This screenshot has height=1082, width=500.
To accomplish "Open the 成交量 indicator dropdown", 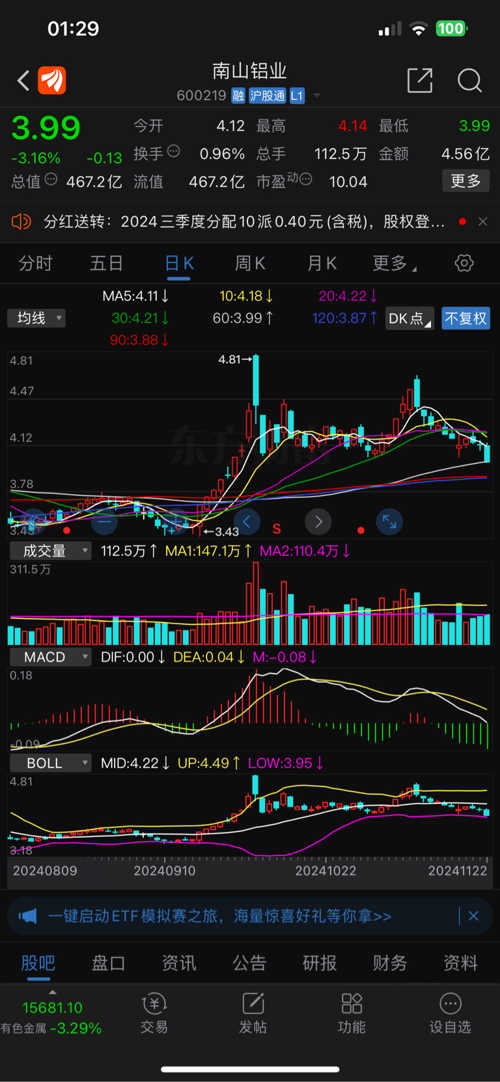I will pyautogui.click(x=49, y=551).
